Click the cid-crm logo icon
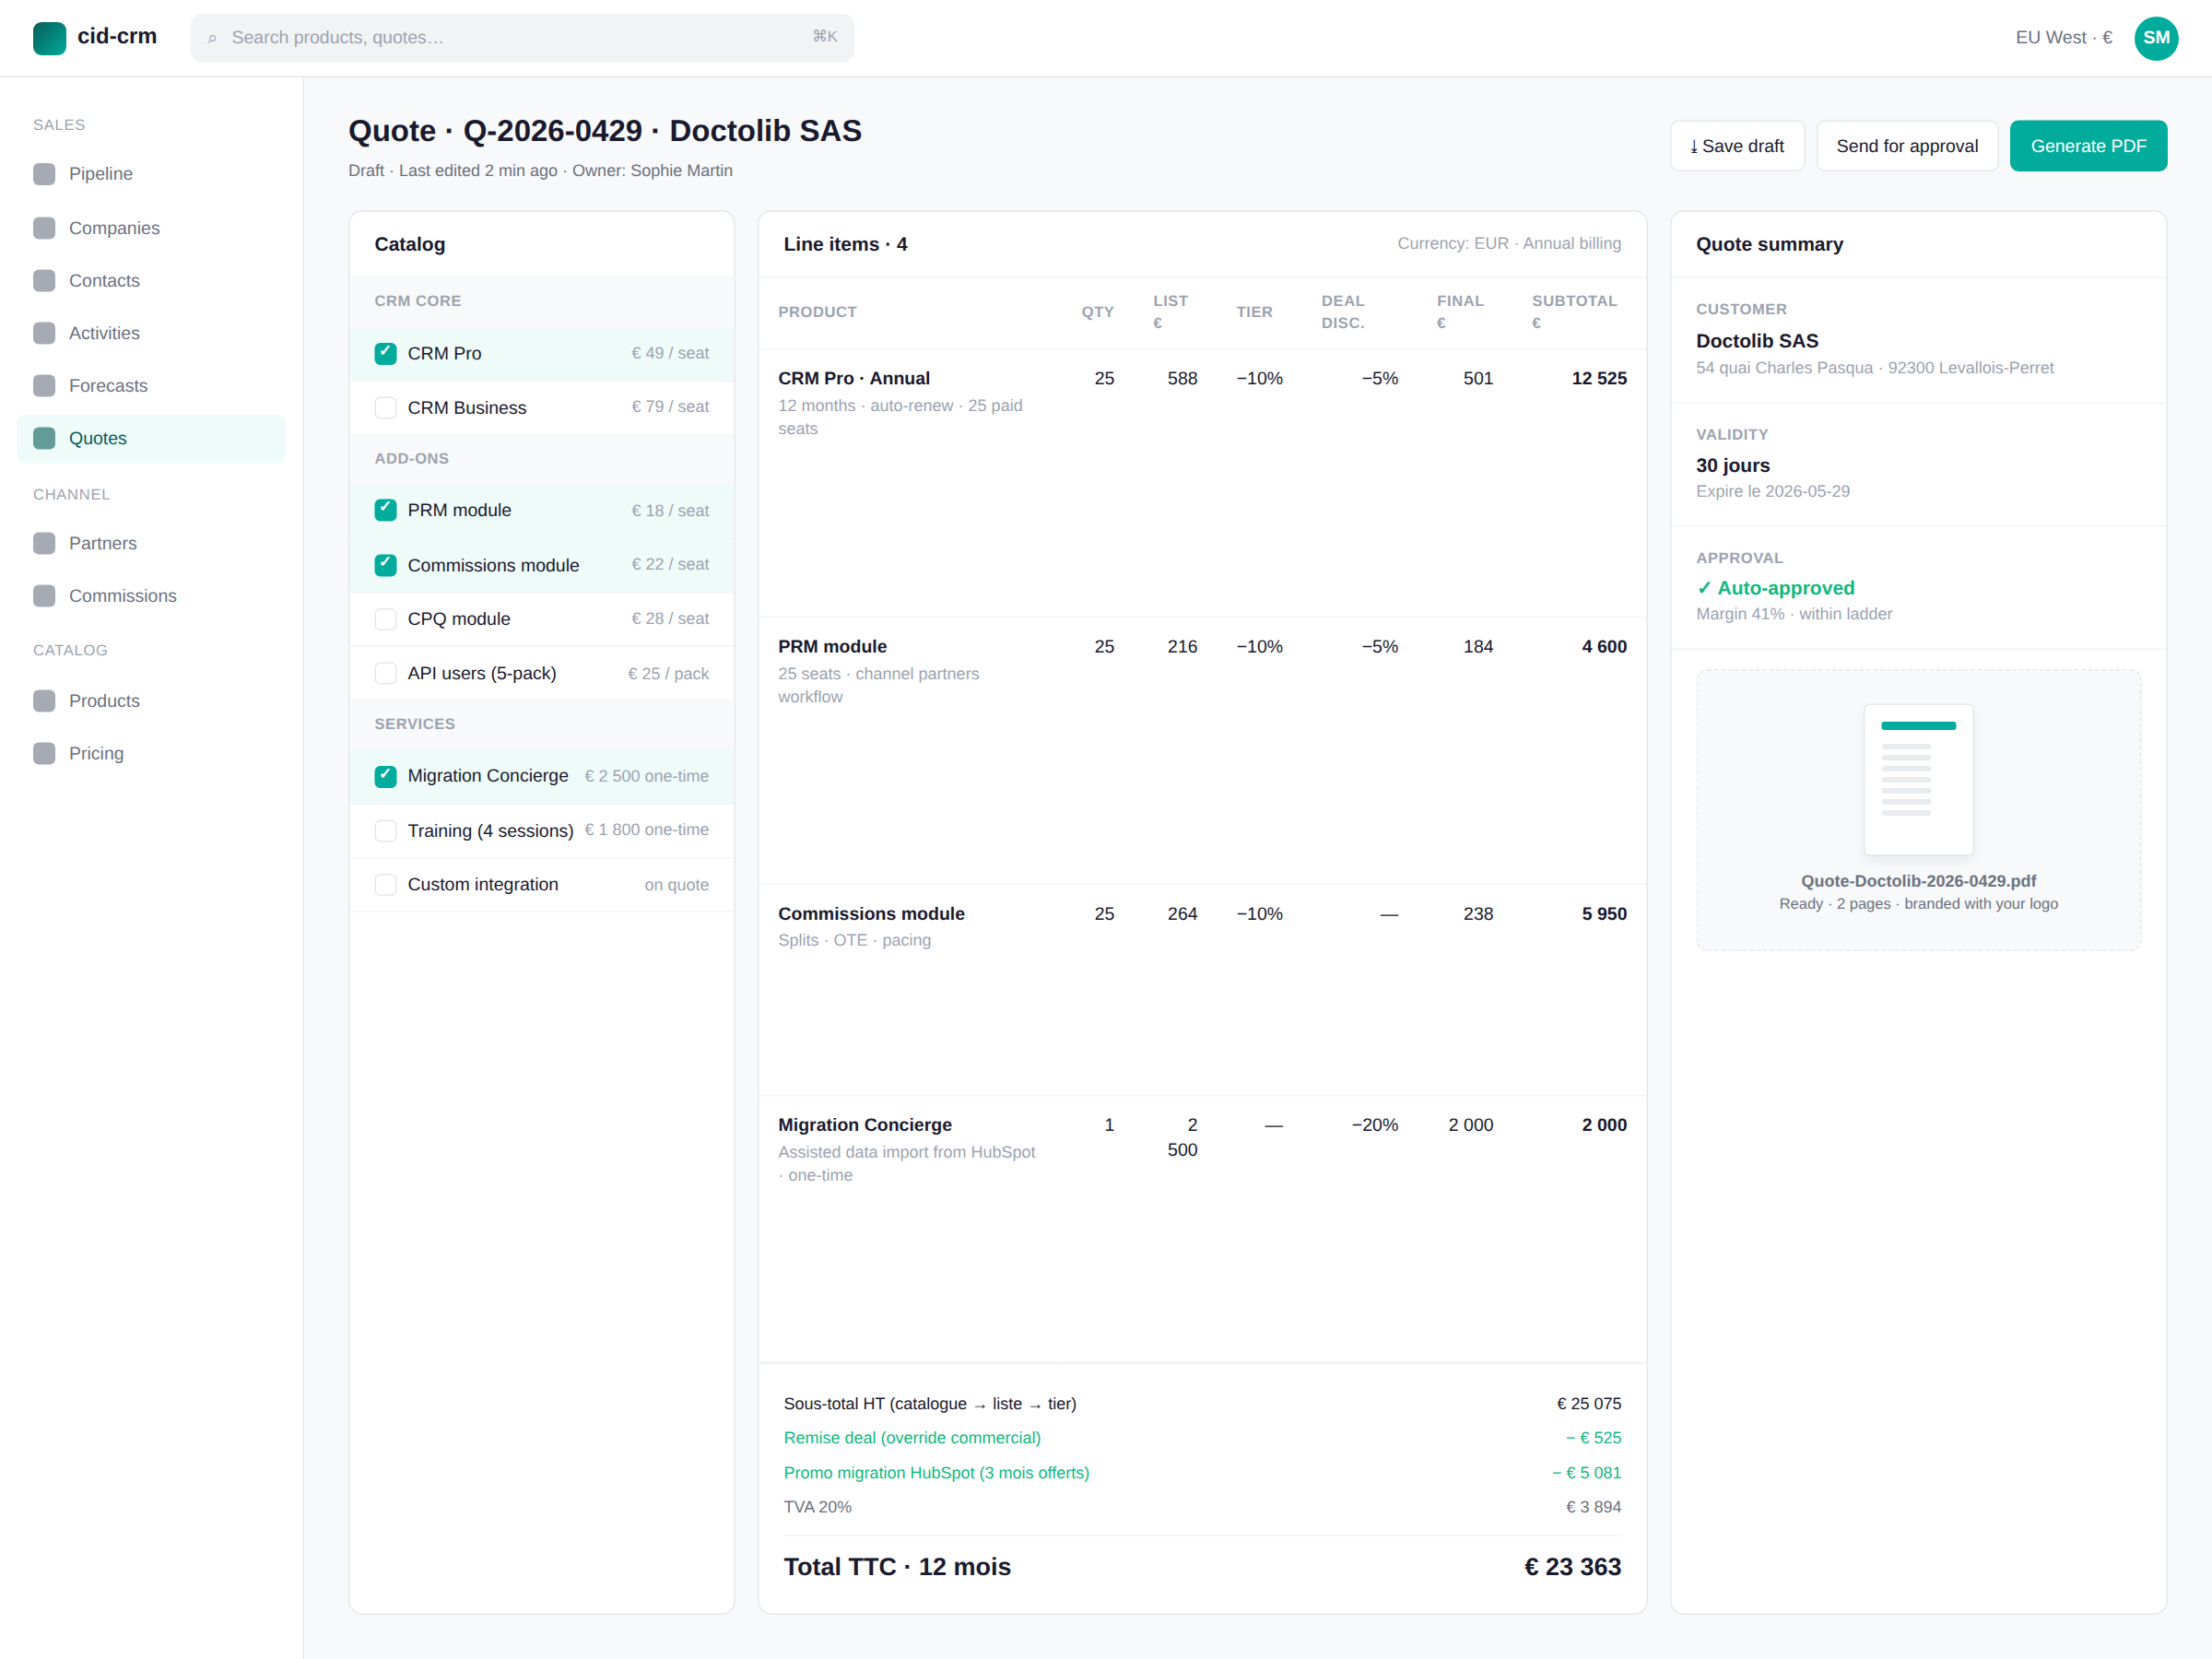This screenshot has height=1659, width=2212. point(49,37)
